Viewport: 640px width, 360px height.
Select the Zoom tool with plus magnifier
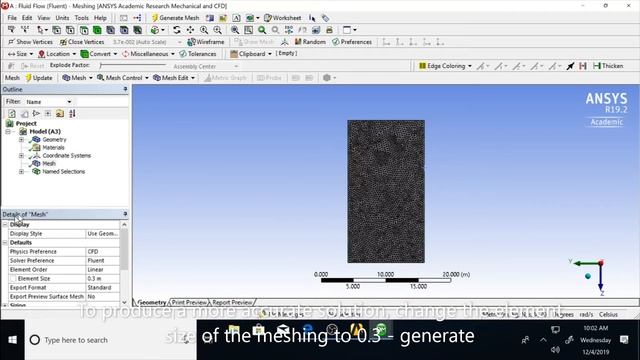click(204, 30)
